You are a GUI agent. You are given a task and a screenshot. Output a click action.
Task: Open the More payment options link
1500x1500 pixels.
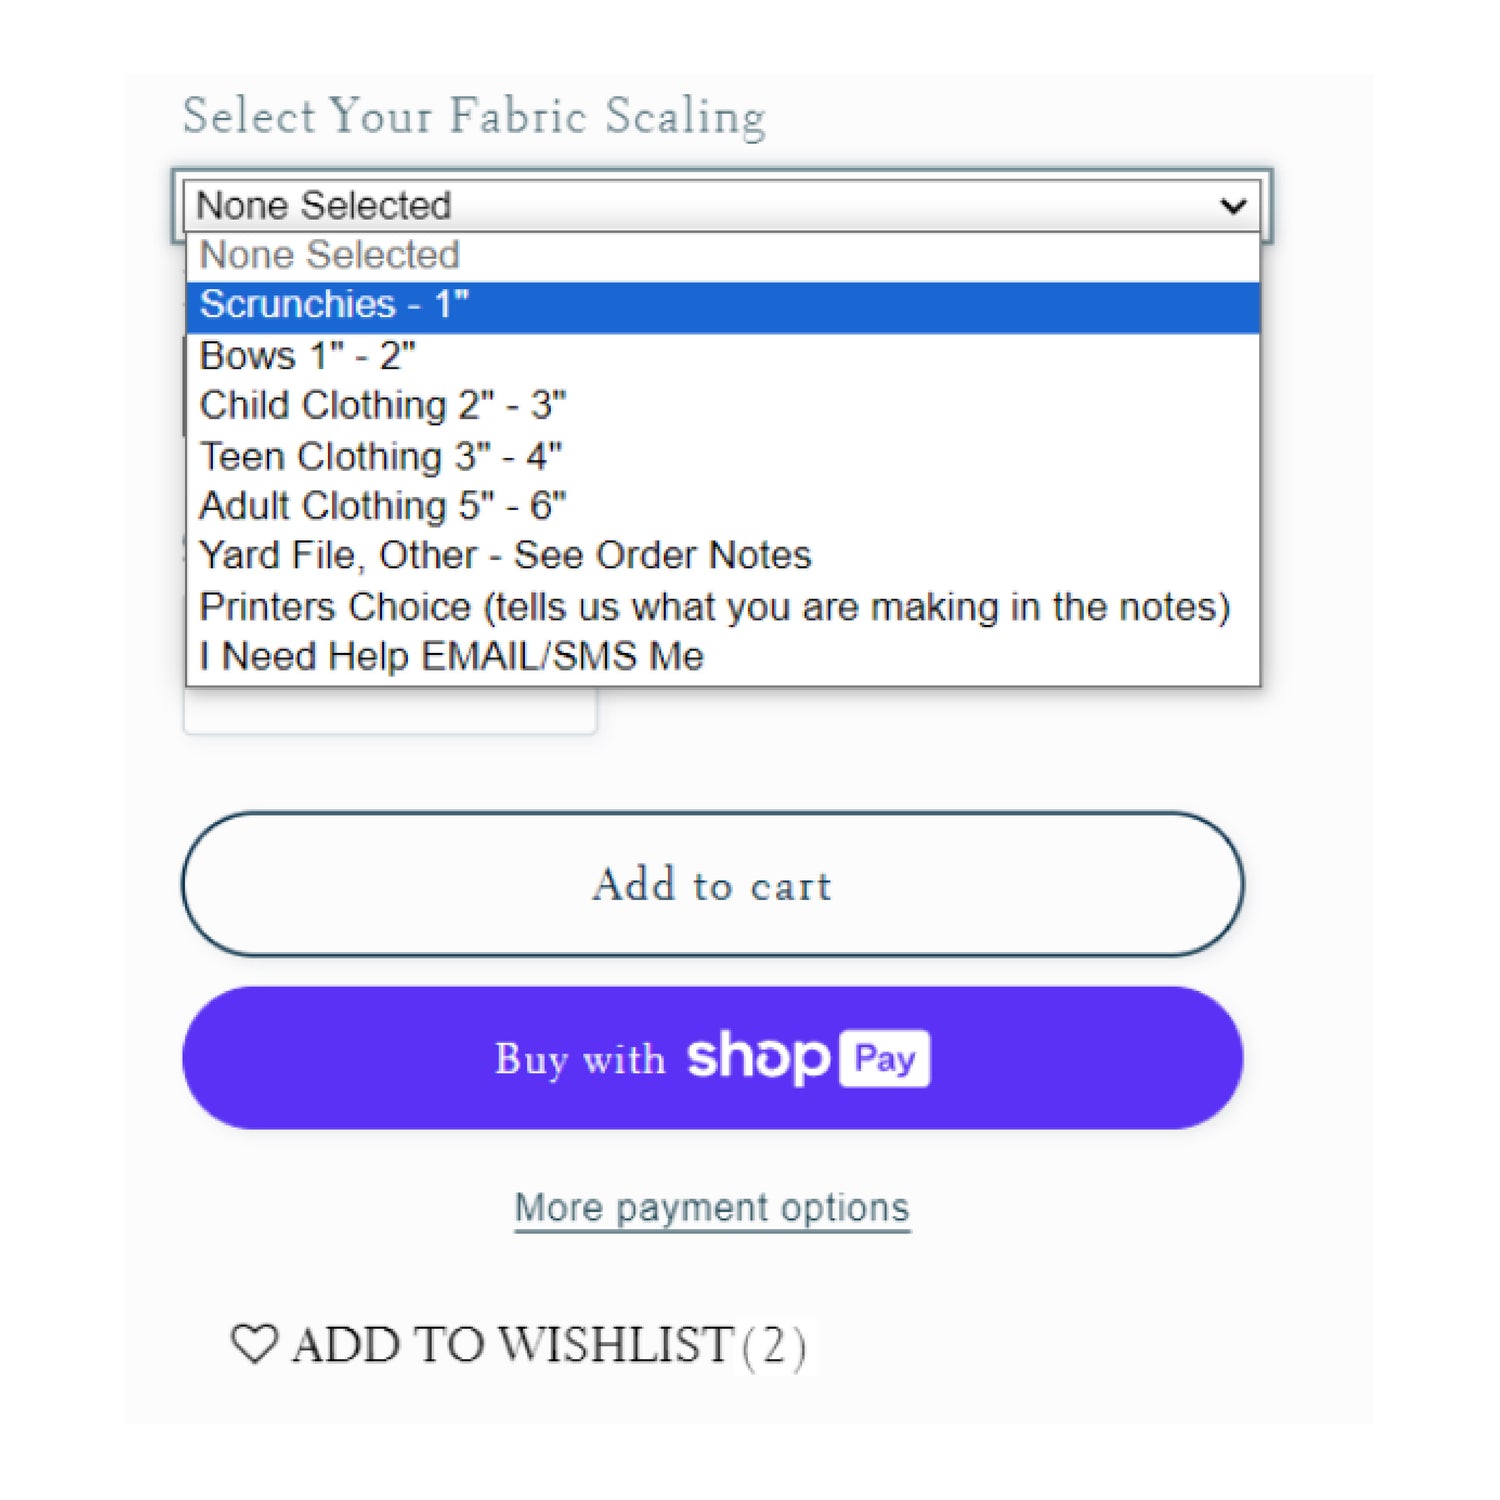pyautogui.click(x=712, y=1208)
